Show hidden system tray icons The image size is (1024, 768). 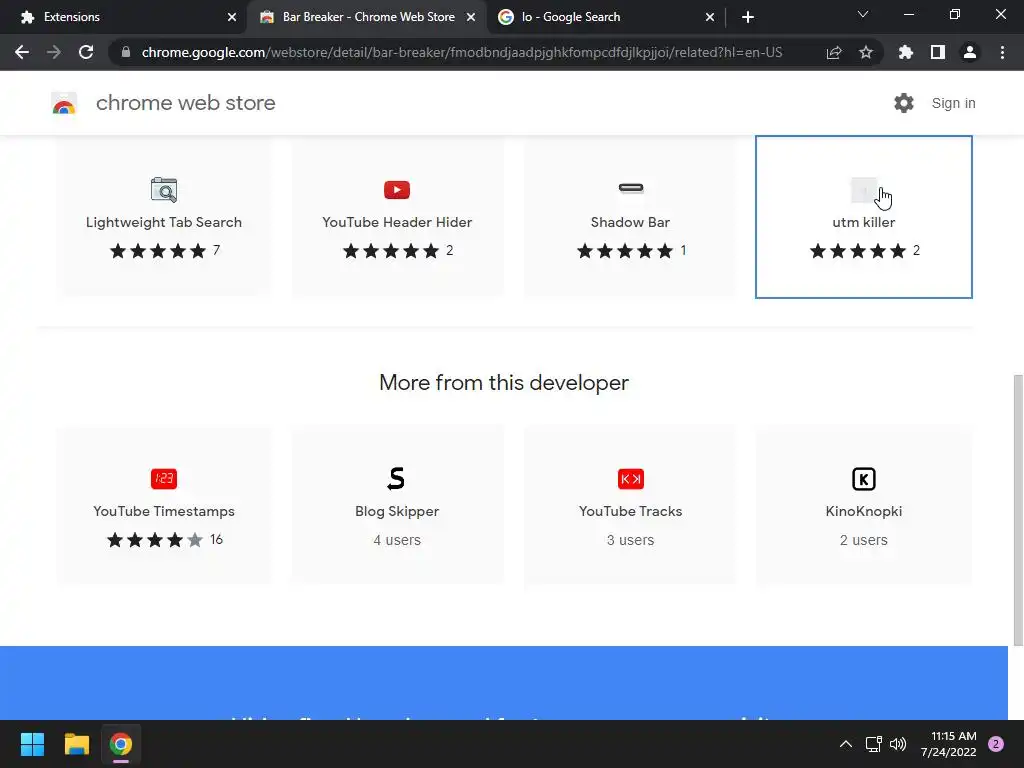point(846,744)
